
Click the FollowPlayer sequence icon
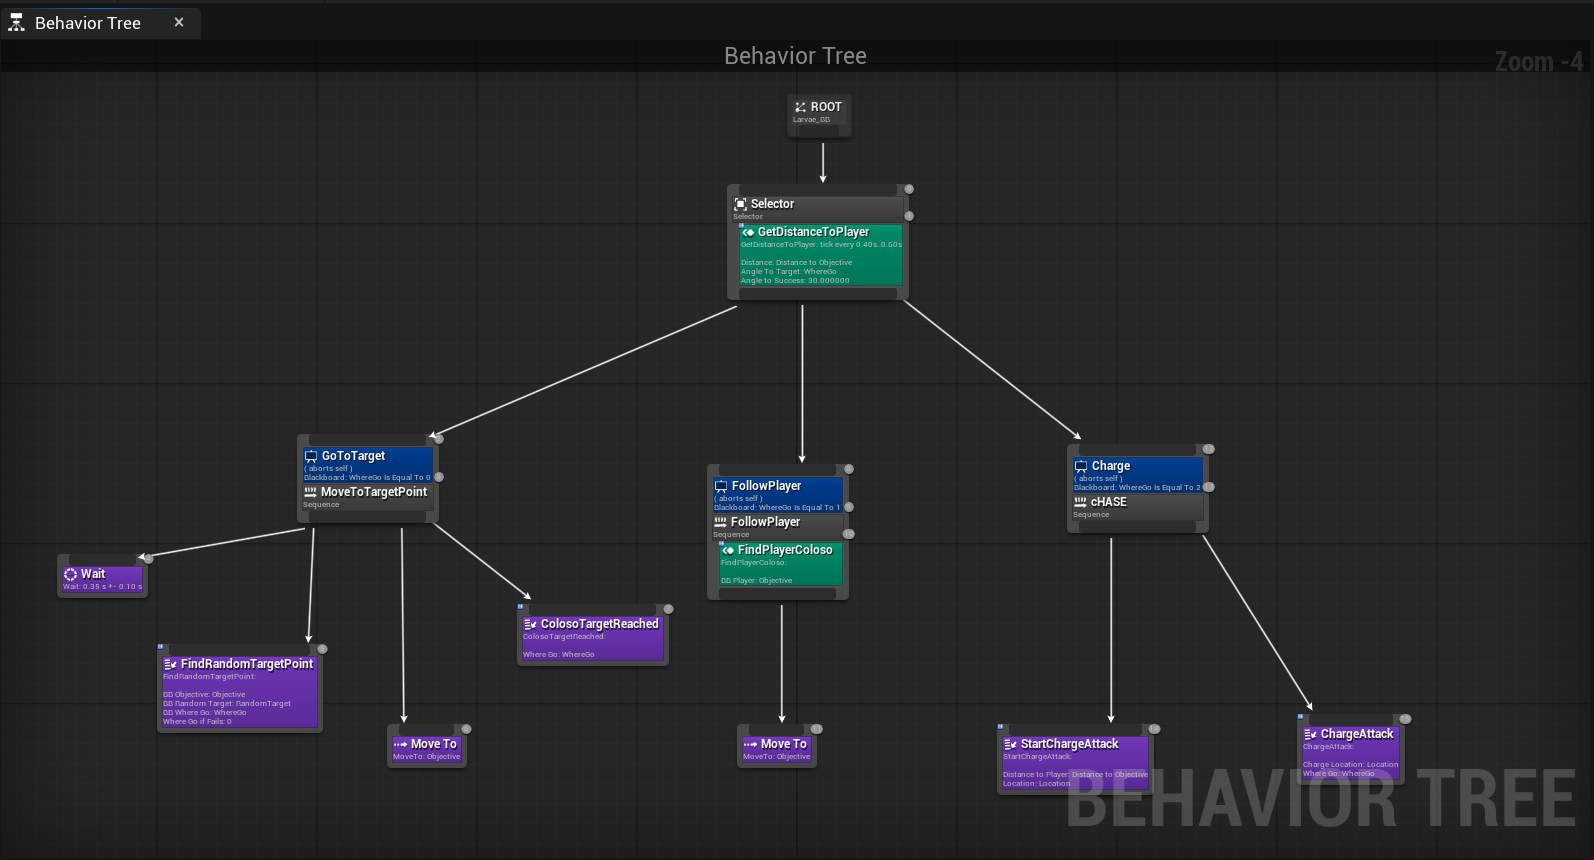point(720,522)
